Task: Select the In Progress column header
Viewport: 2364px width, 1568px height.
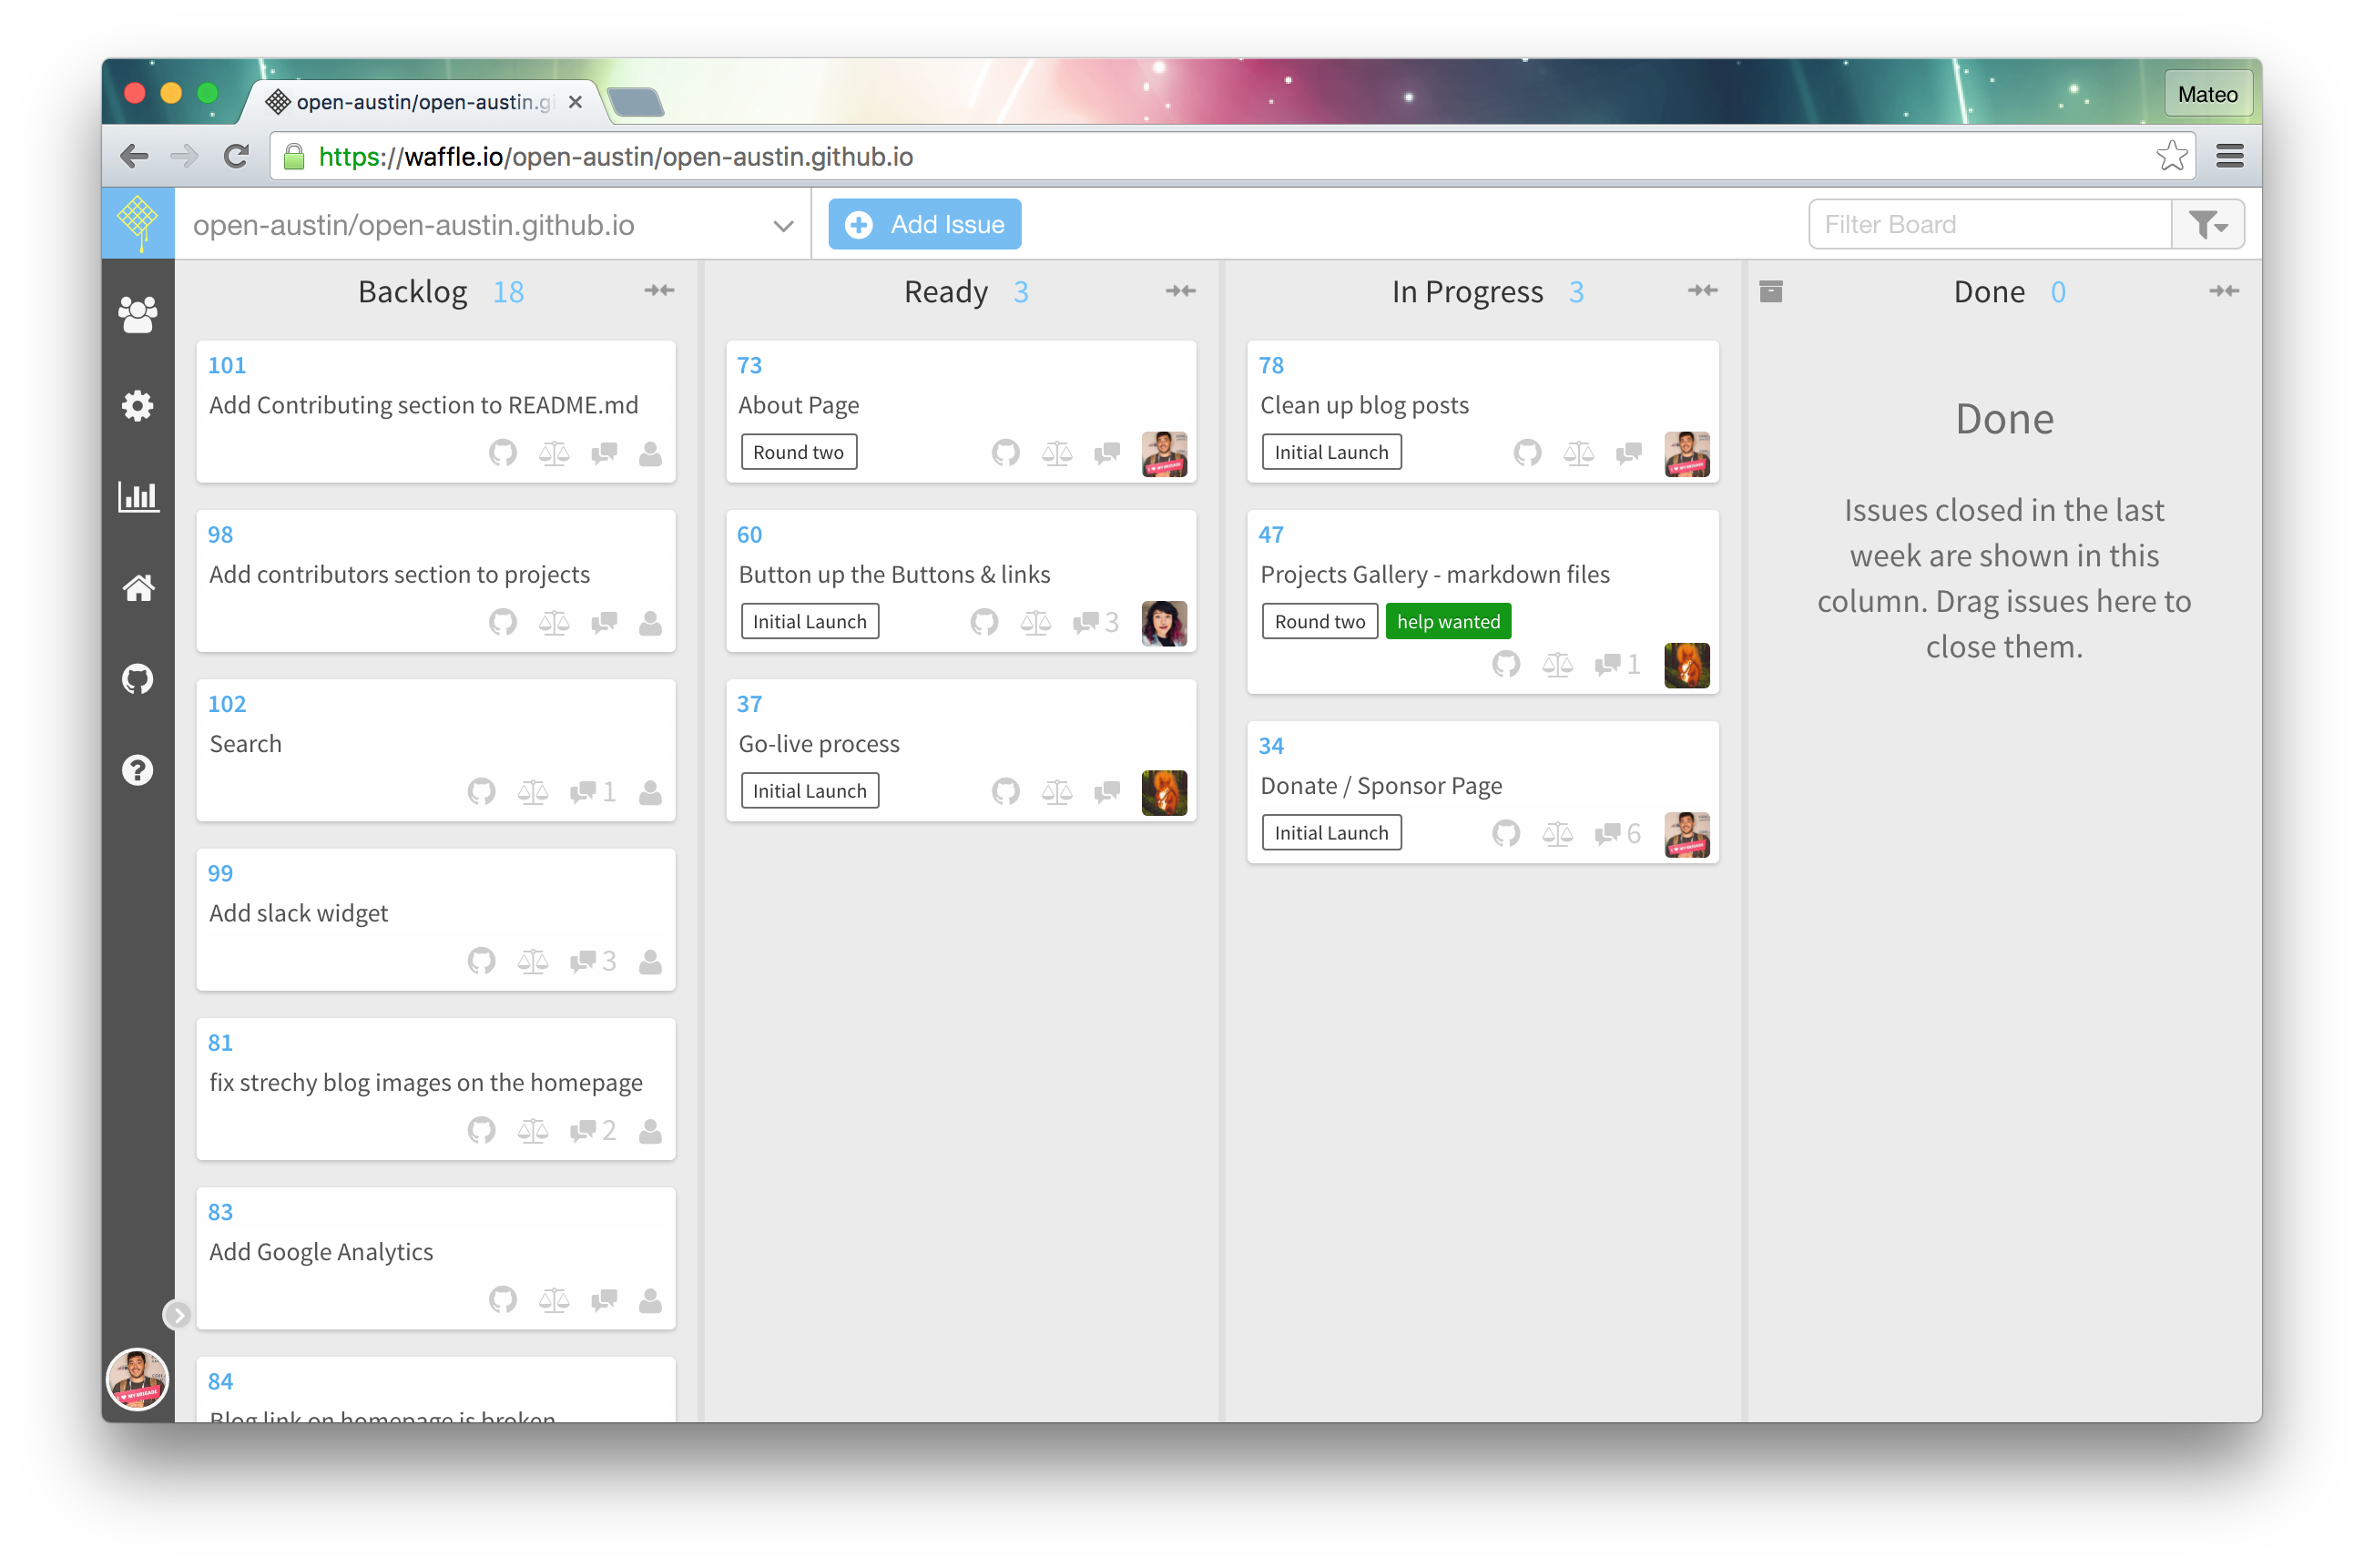Action: 1466,290
